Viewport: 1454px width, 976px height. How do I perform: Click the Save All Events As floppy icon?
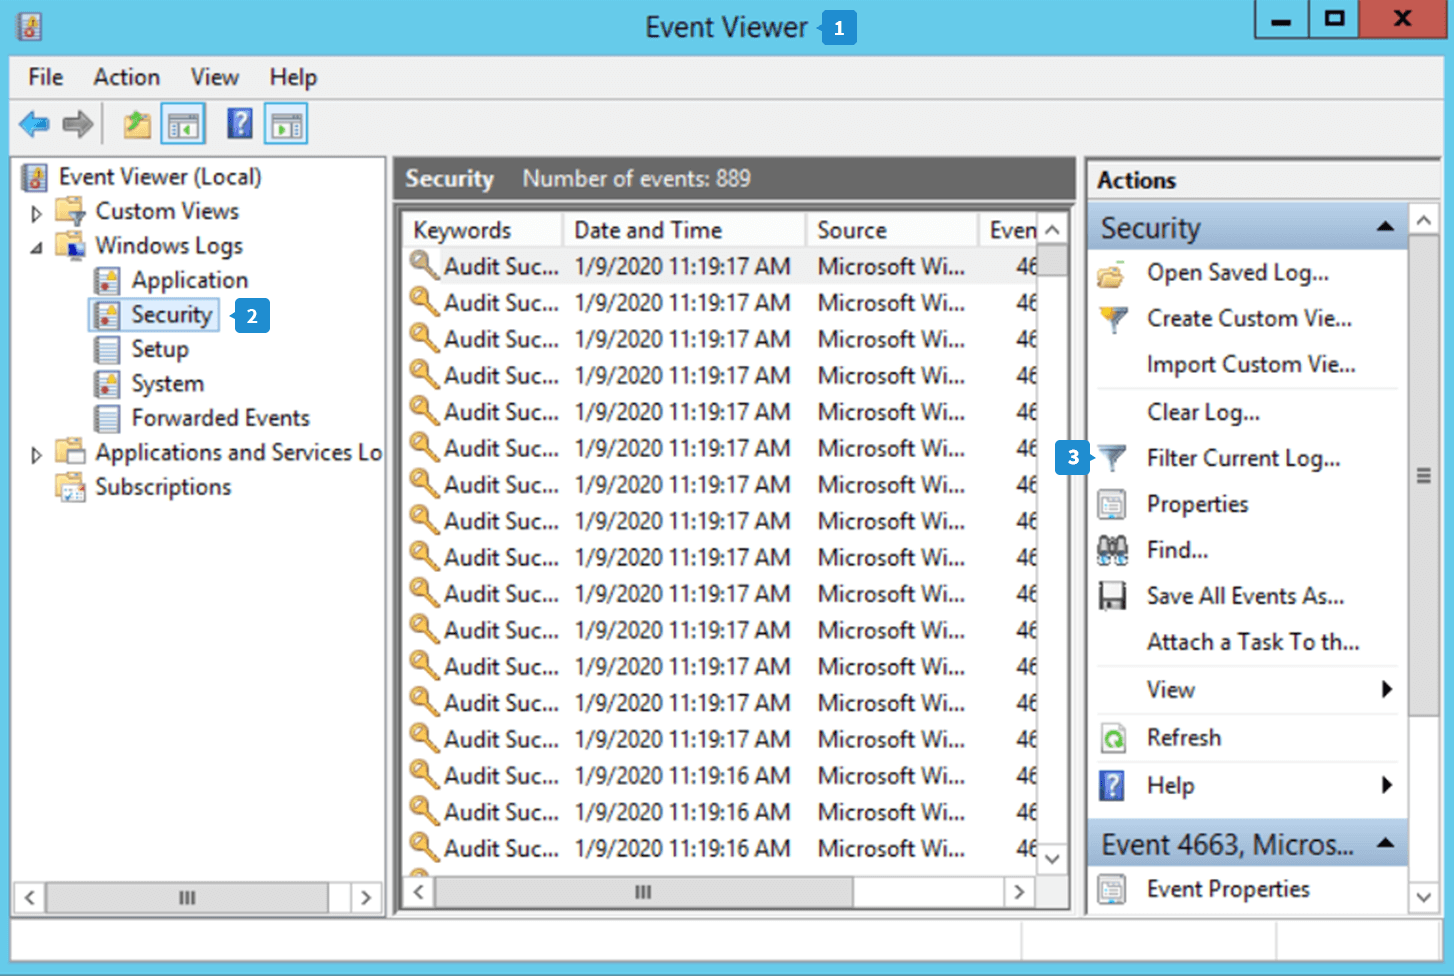point(1112,596)
